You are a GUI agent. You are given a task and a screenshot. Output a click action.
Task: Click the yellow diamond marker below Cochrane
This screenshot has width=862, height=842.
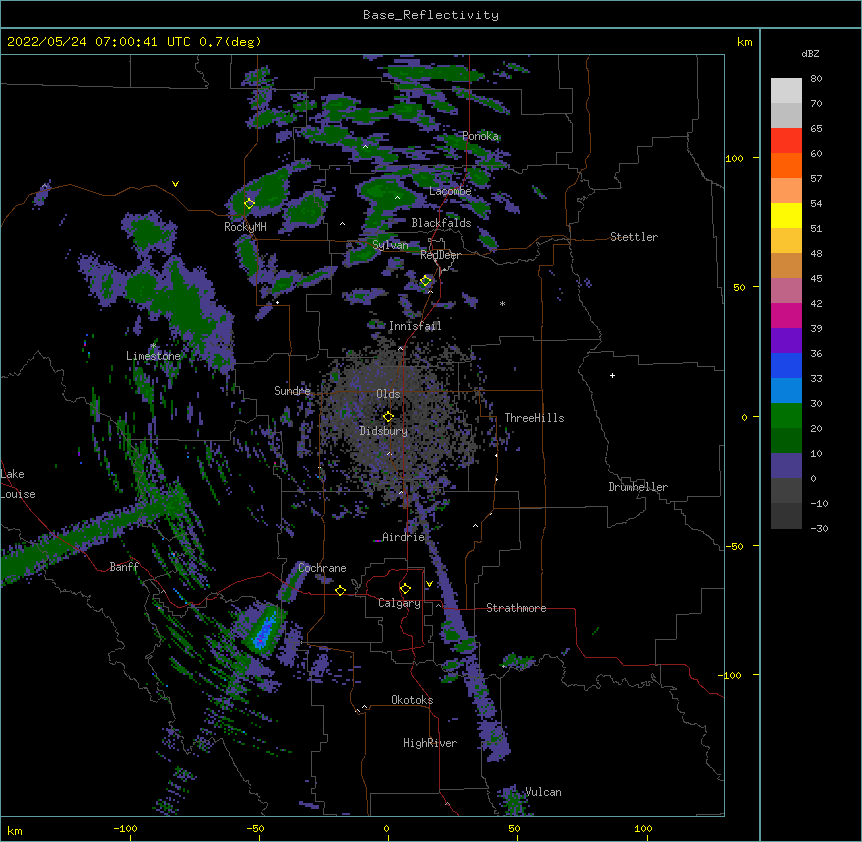click(x=340, y=590)
